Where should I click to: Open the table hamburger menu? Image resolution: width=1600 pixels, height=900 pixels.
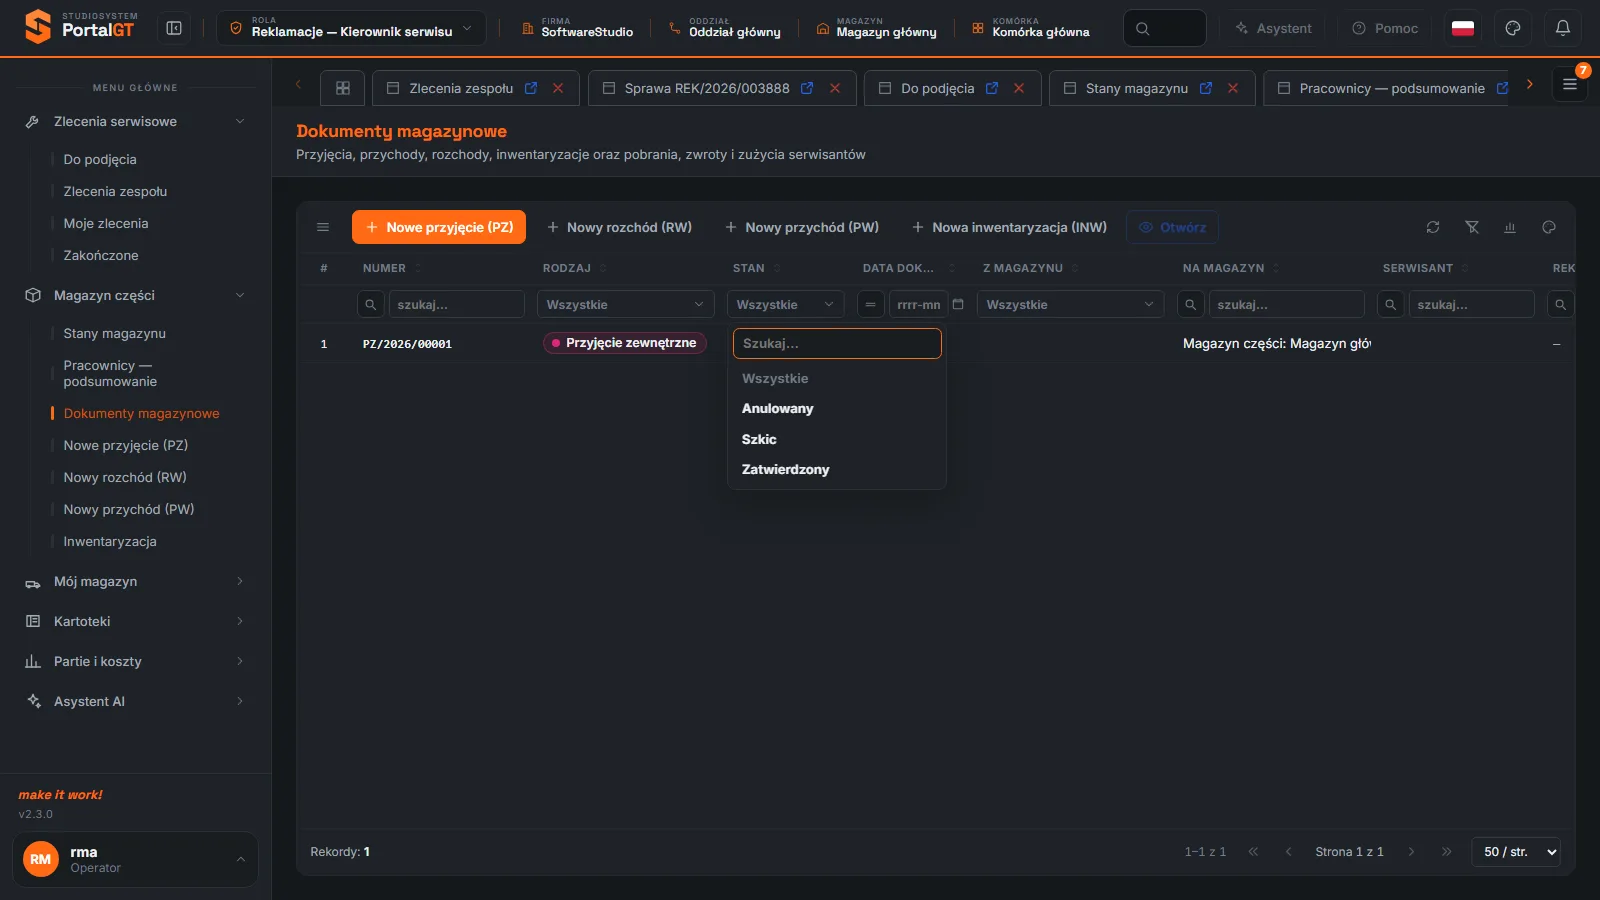pos(323,227)
